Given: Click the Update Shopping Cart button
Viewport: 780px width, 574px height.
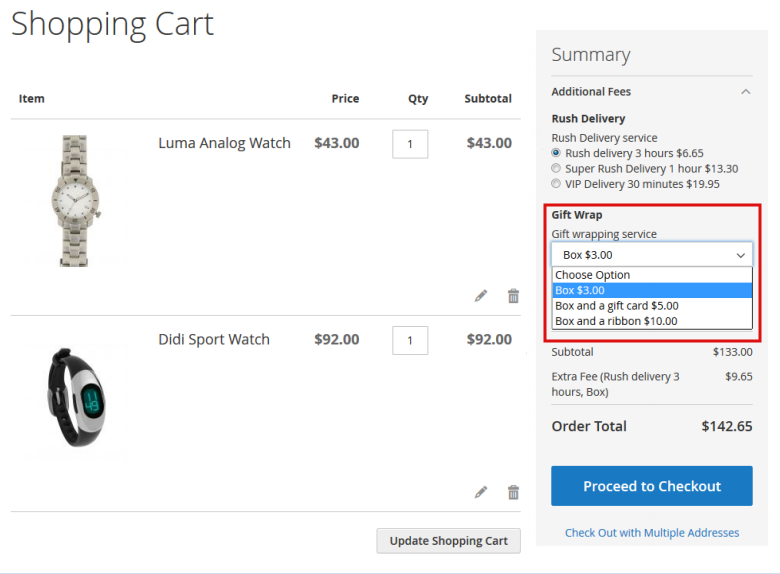Looking at the screenshot, I should click(448, 541).
